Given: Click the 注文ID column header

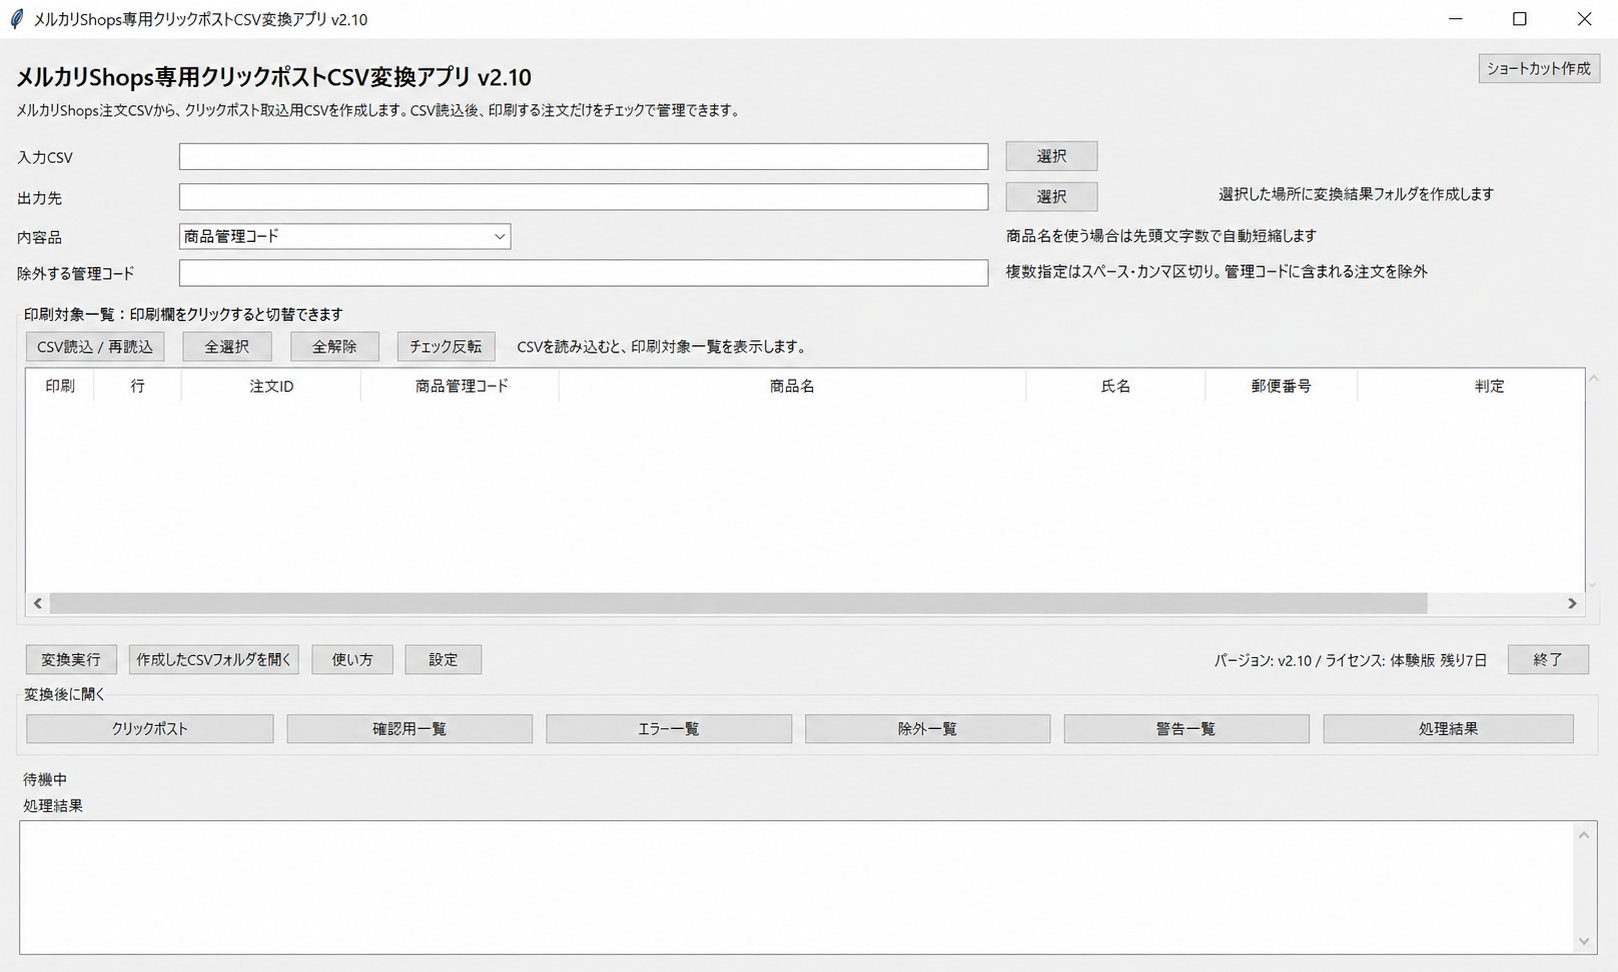Looking at the screenshot, I should (271, 386).
